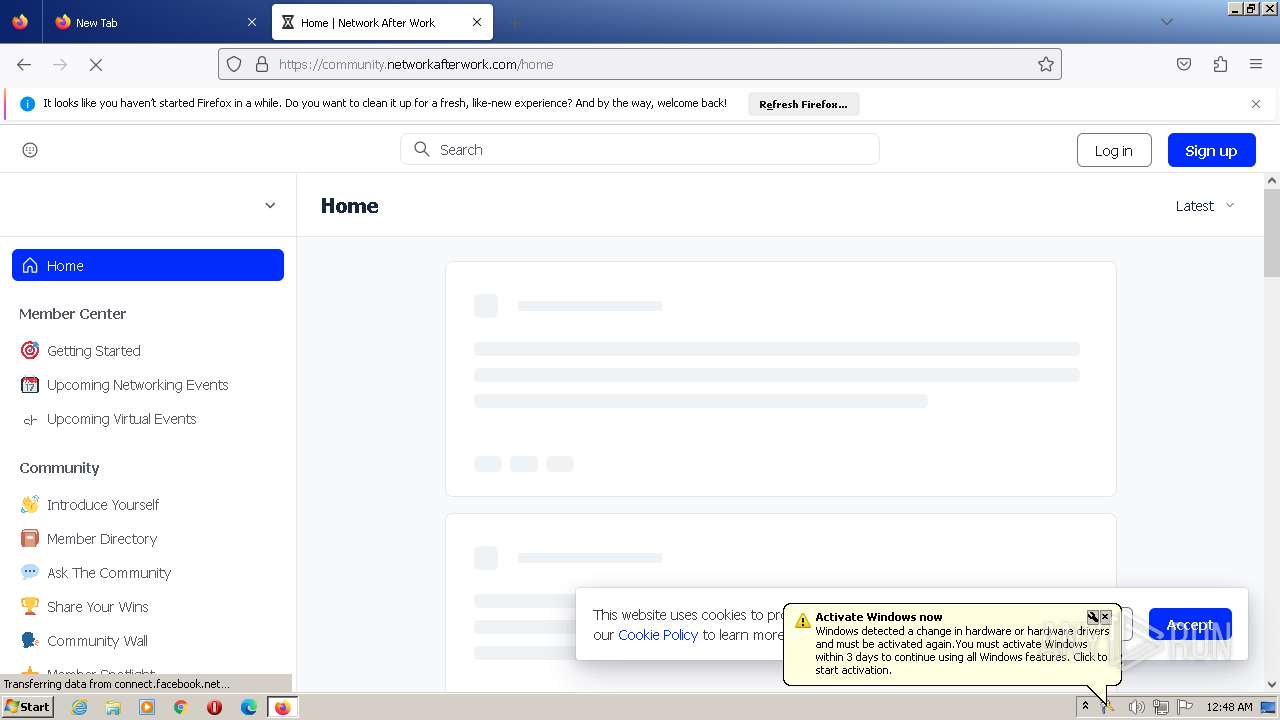Expand the sidebar community dropdown chevron
Screen dimensions: 1280x720
pyautogui.click(x=270, y=206)
